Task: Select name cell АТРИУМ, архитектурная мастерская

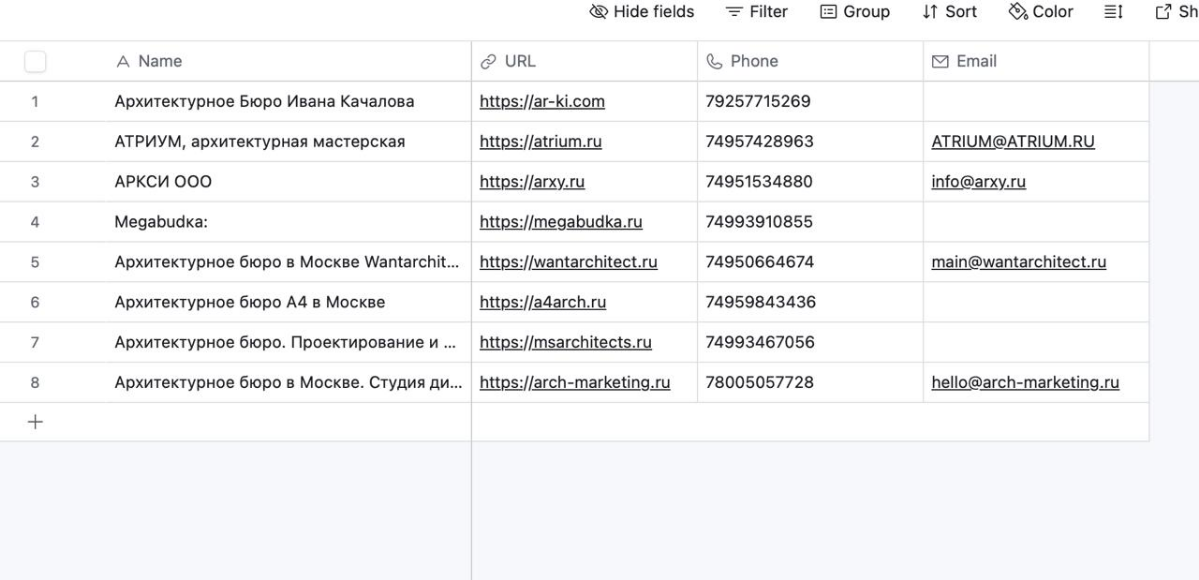Action: pos(290,142)
